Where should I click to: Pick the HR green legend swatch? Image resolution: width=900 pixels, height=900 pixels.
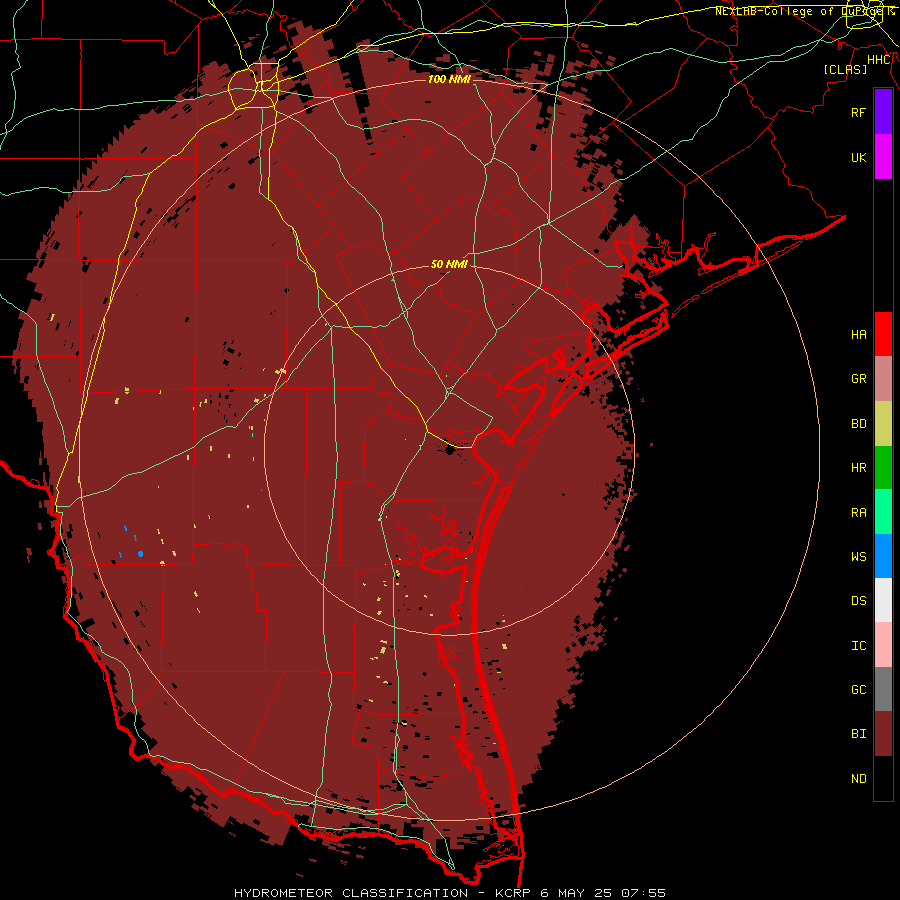pos(883,468)
